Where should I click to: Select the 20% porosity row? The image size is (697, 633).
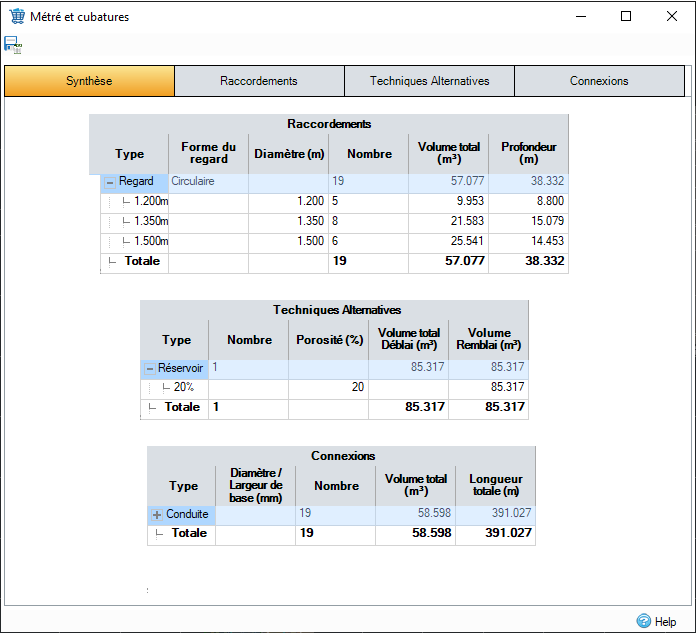point(334,387)
